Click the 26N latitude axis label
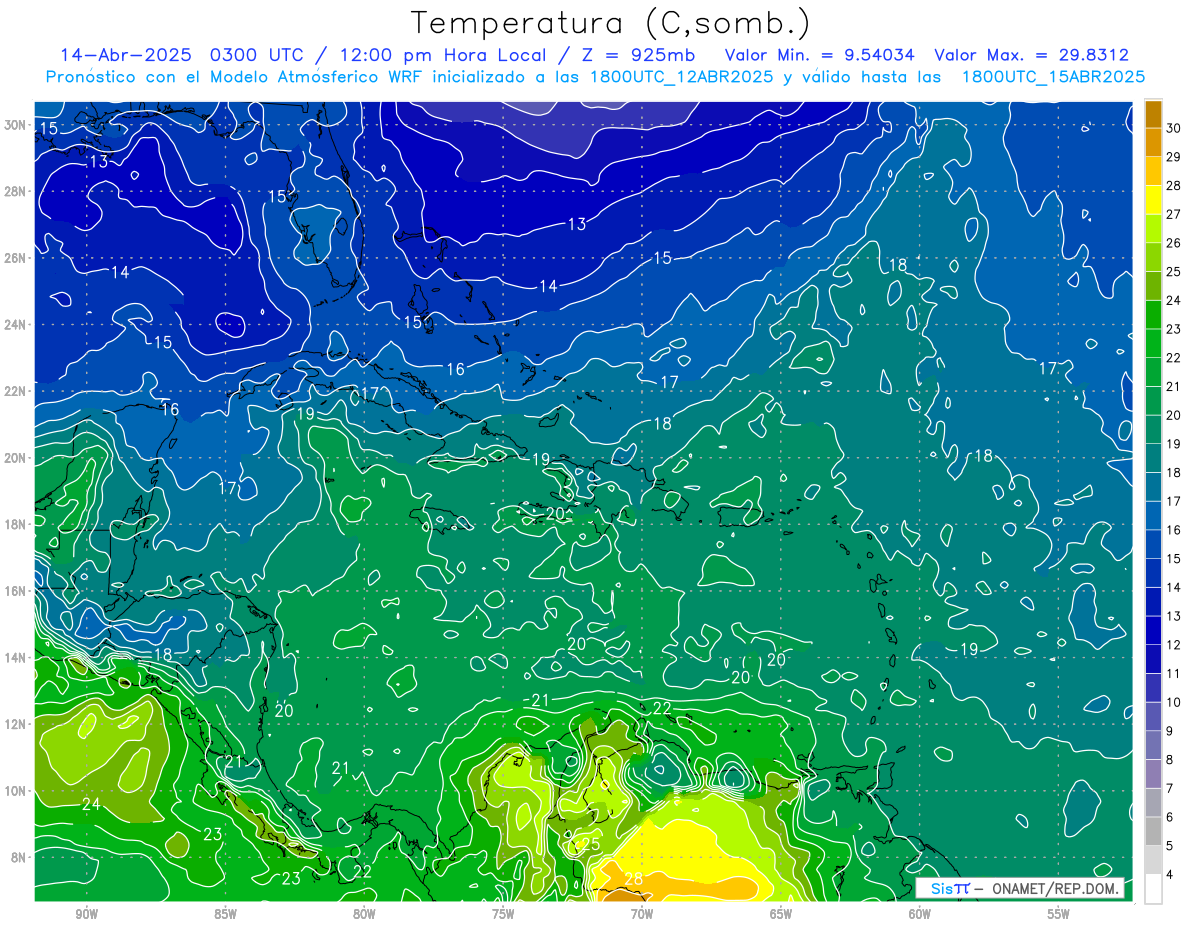 click(15, 257)
